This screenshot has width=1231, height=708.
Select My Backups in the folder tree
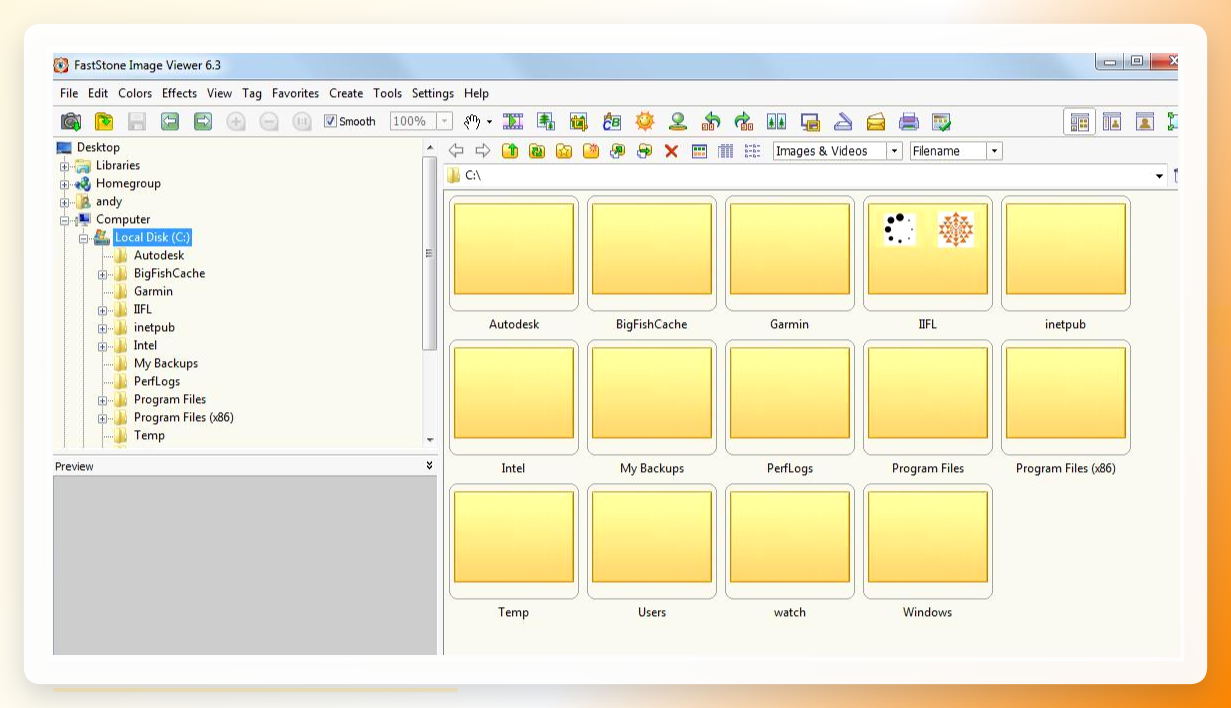pyautogui.click(x=166, y=364)
